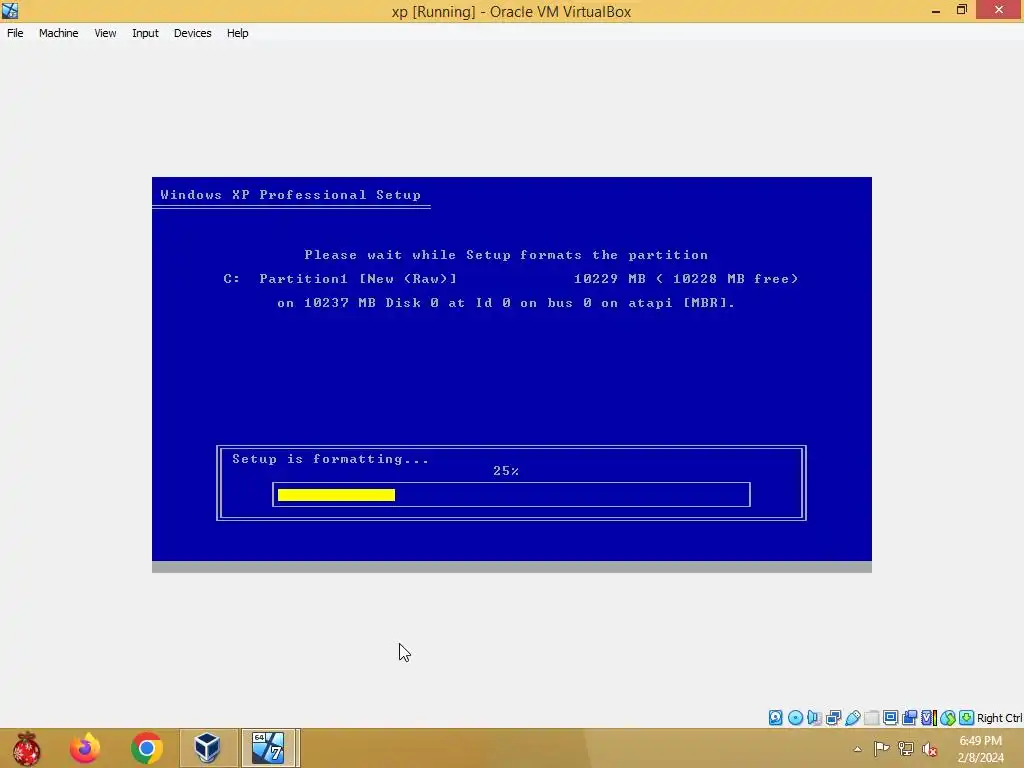Close the VirtualBox window

coord(999,9)
